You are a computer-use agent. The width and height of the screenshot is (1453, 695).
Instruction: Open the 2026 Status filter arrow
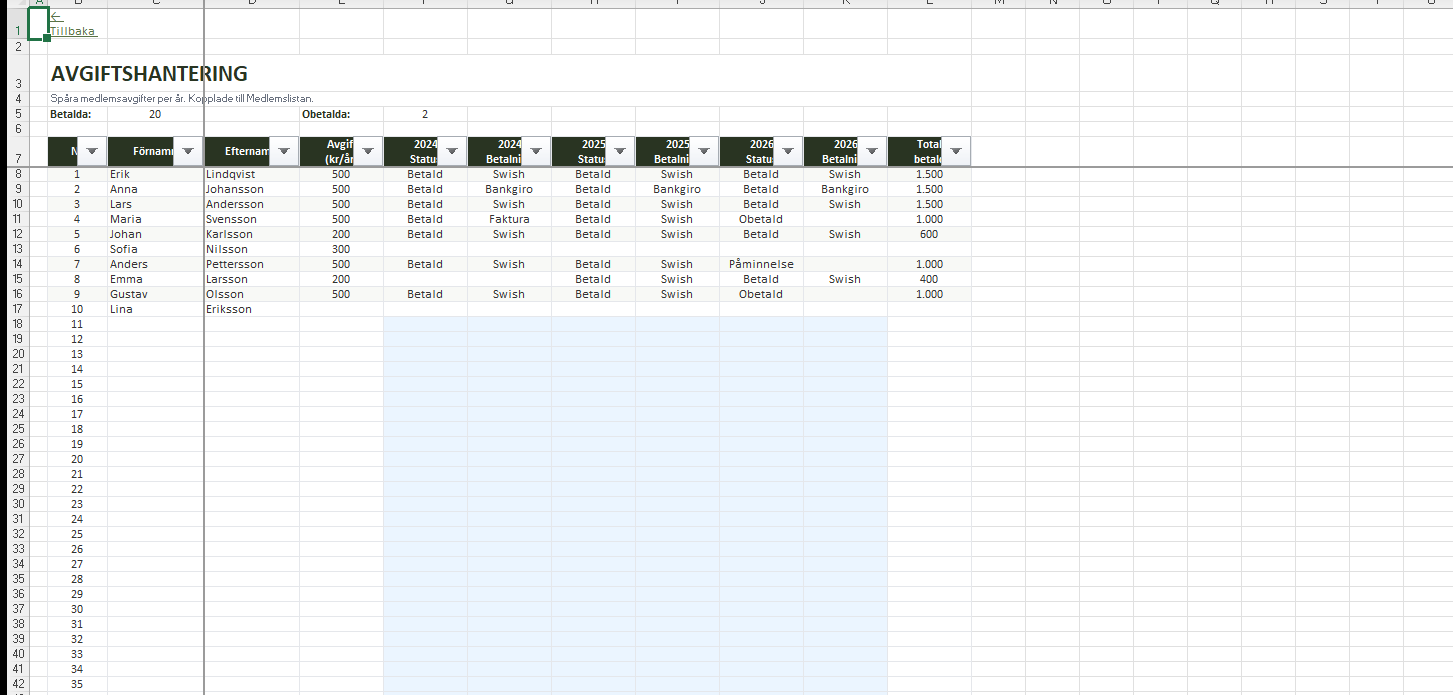pyautogui.click(x=787, y=151)
